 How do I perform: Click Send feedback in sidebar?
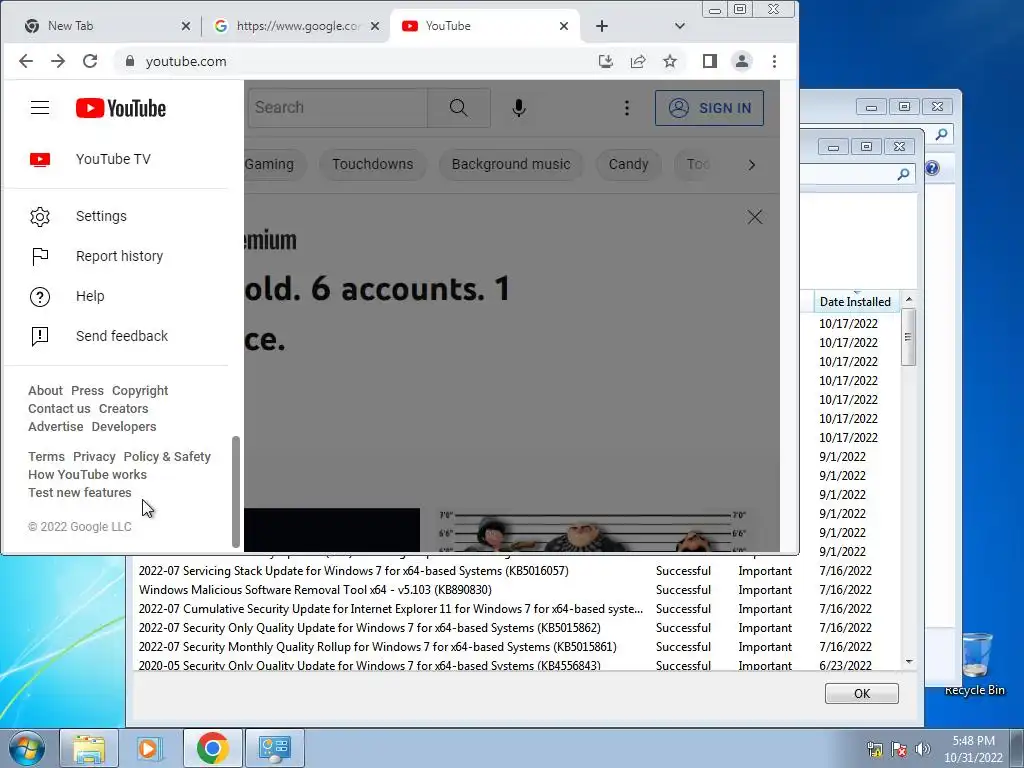[115, 336]
